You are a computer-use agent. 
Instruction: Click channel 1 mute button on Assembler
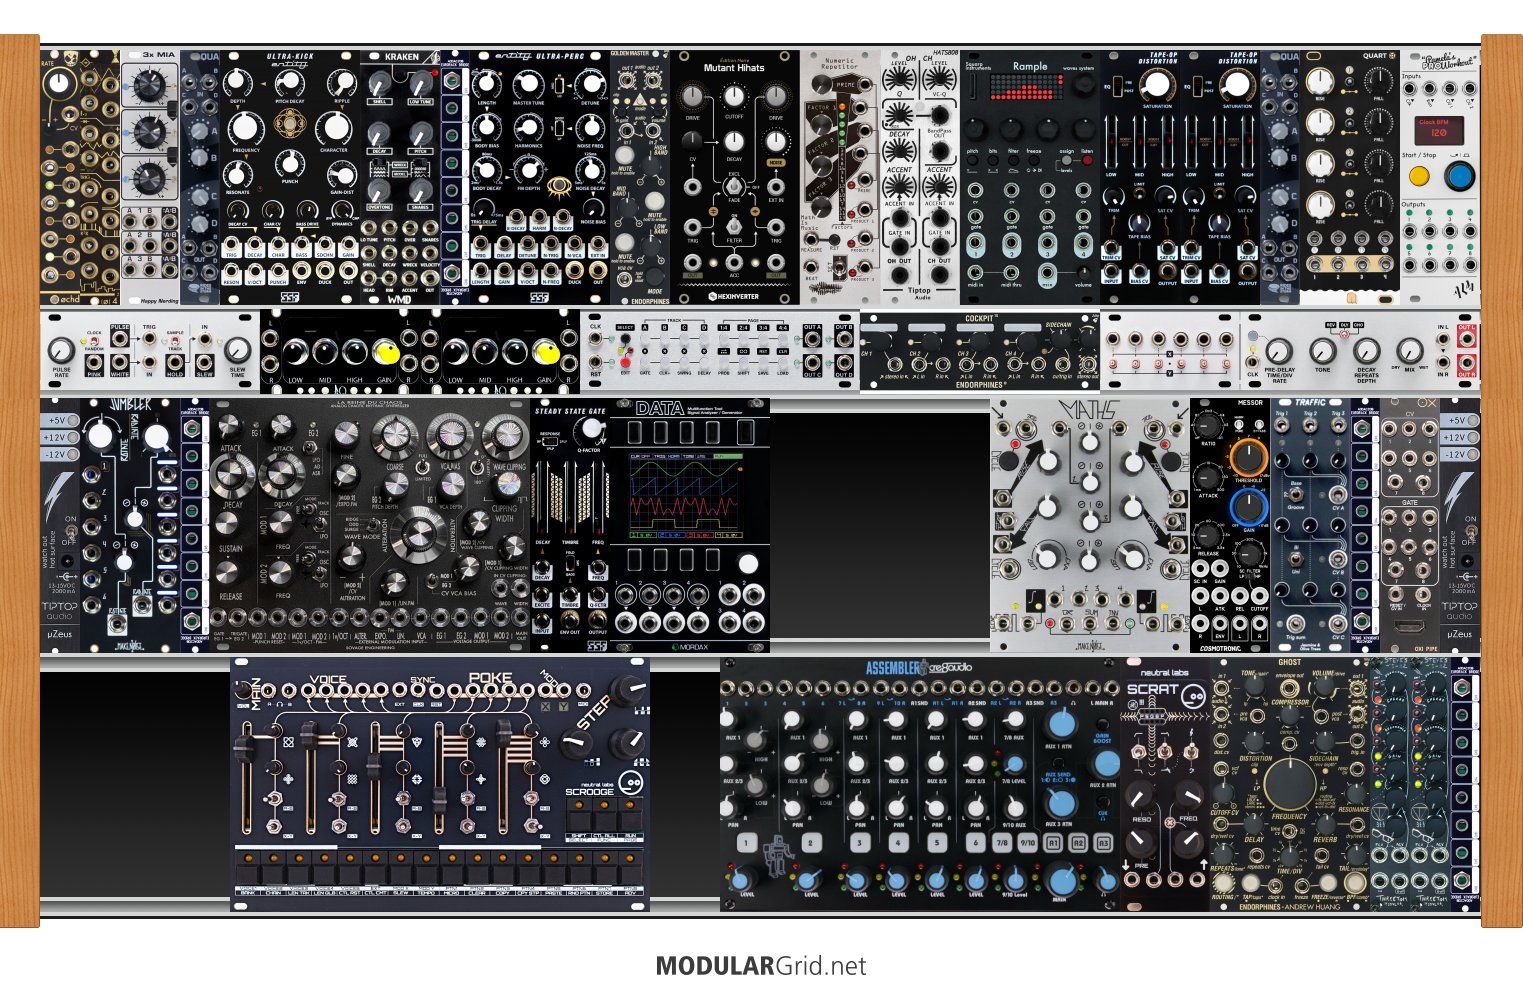pyautogui.click(x=746, y=842)
